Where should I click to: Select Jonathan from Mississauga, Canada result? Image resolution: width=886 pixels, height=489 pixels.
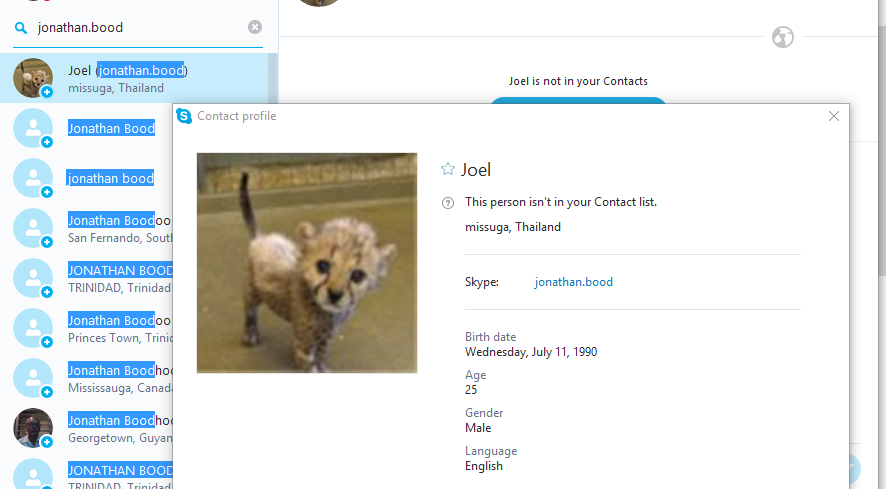[x=86, y=378]
